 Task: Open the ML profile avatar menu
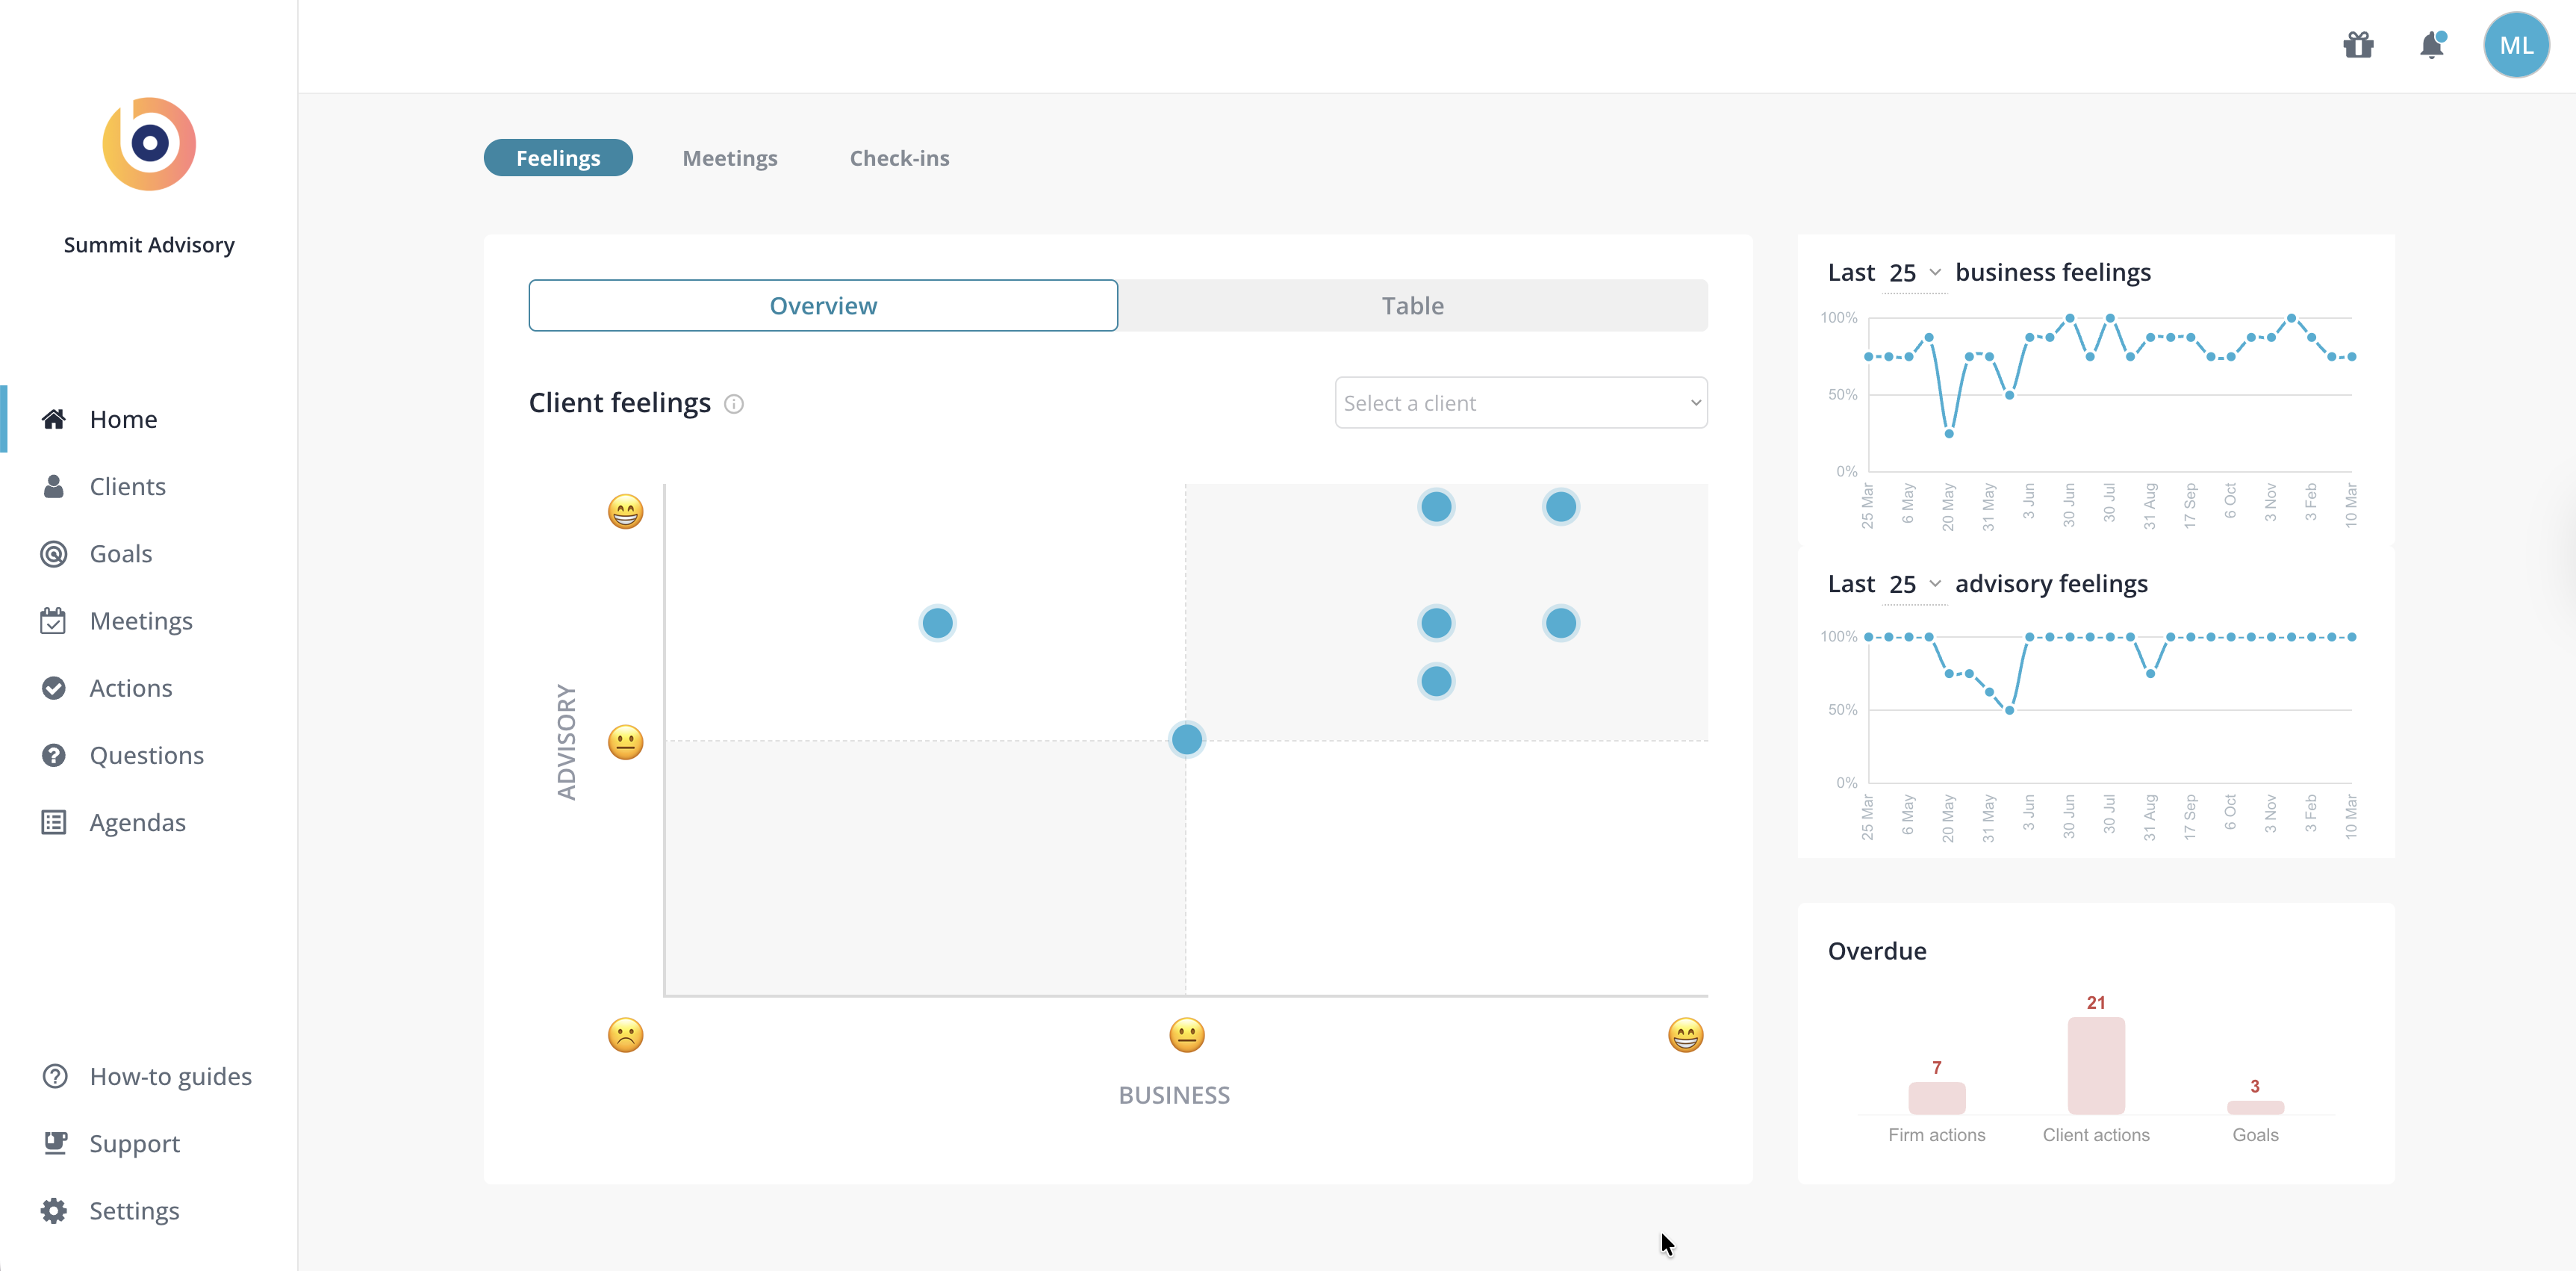coord(2517,45)
